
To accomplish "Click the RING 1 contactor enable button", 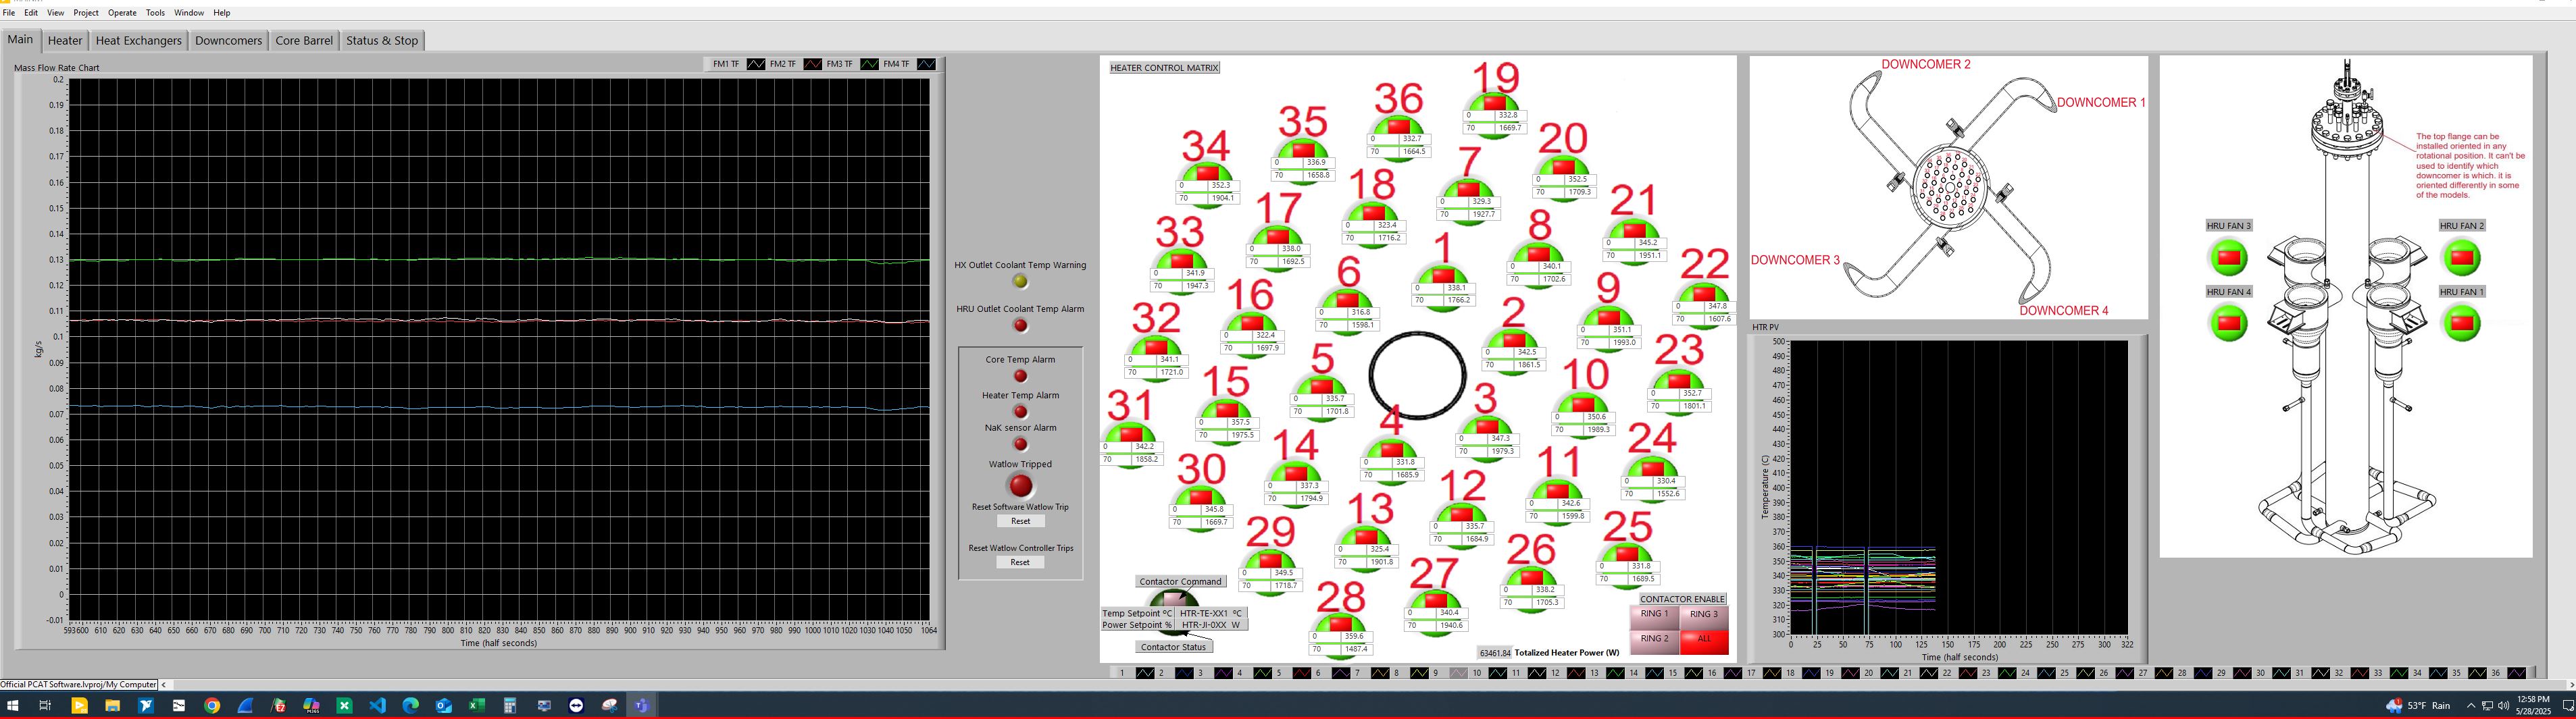I will coord(1653,615).
